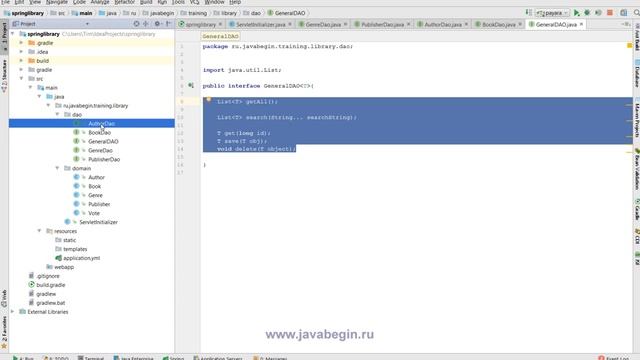Open the Window menu
The image size is (640, 360).
214,2
